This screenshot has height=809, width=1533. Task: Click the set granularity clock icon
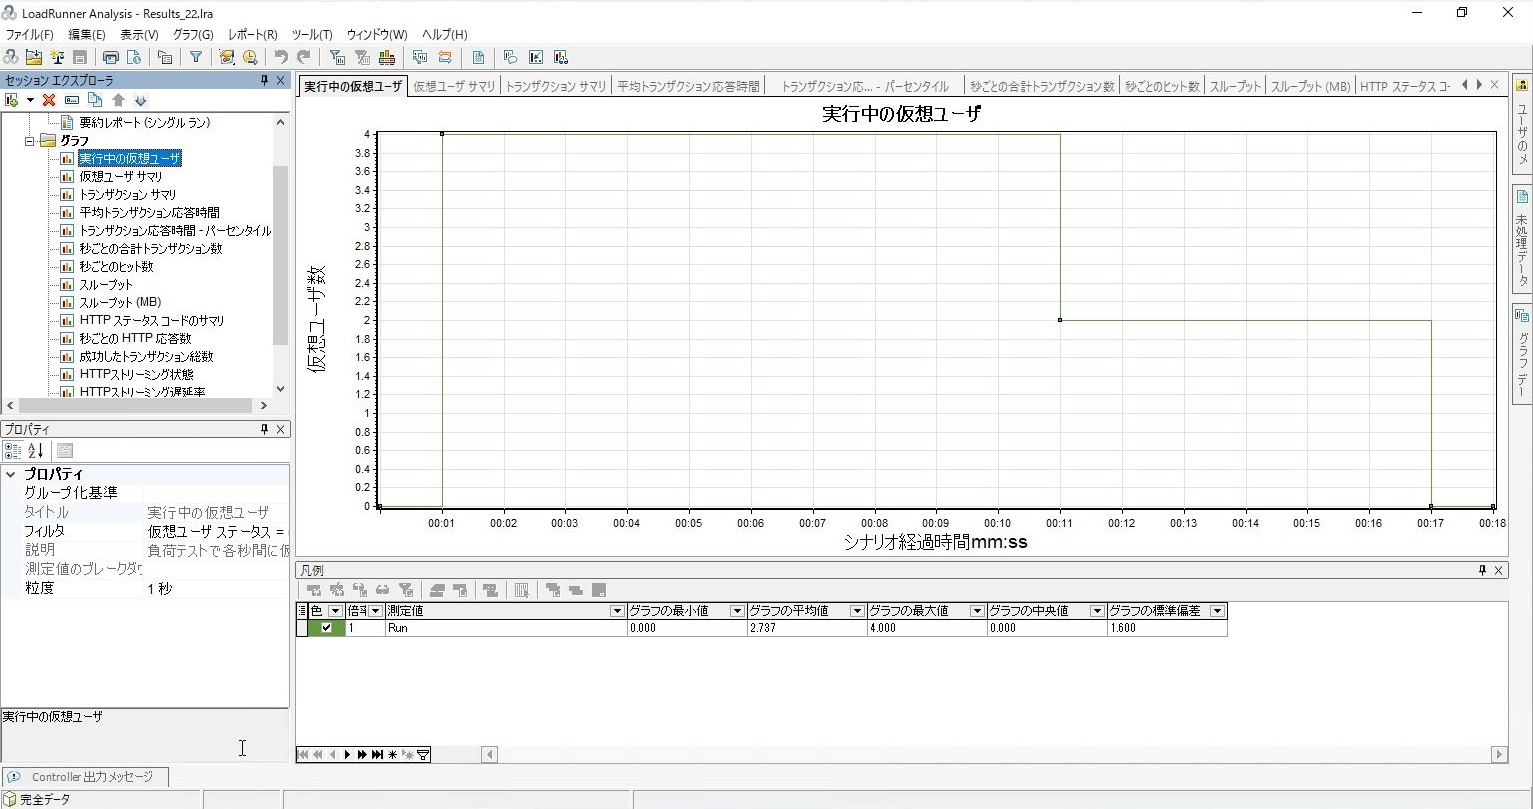click(x=250, y=57)
